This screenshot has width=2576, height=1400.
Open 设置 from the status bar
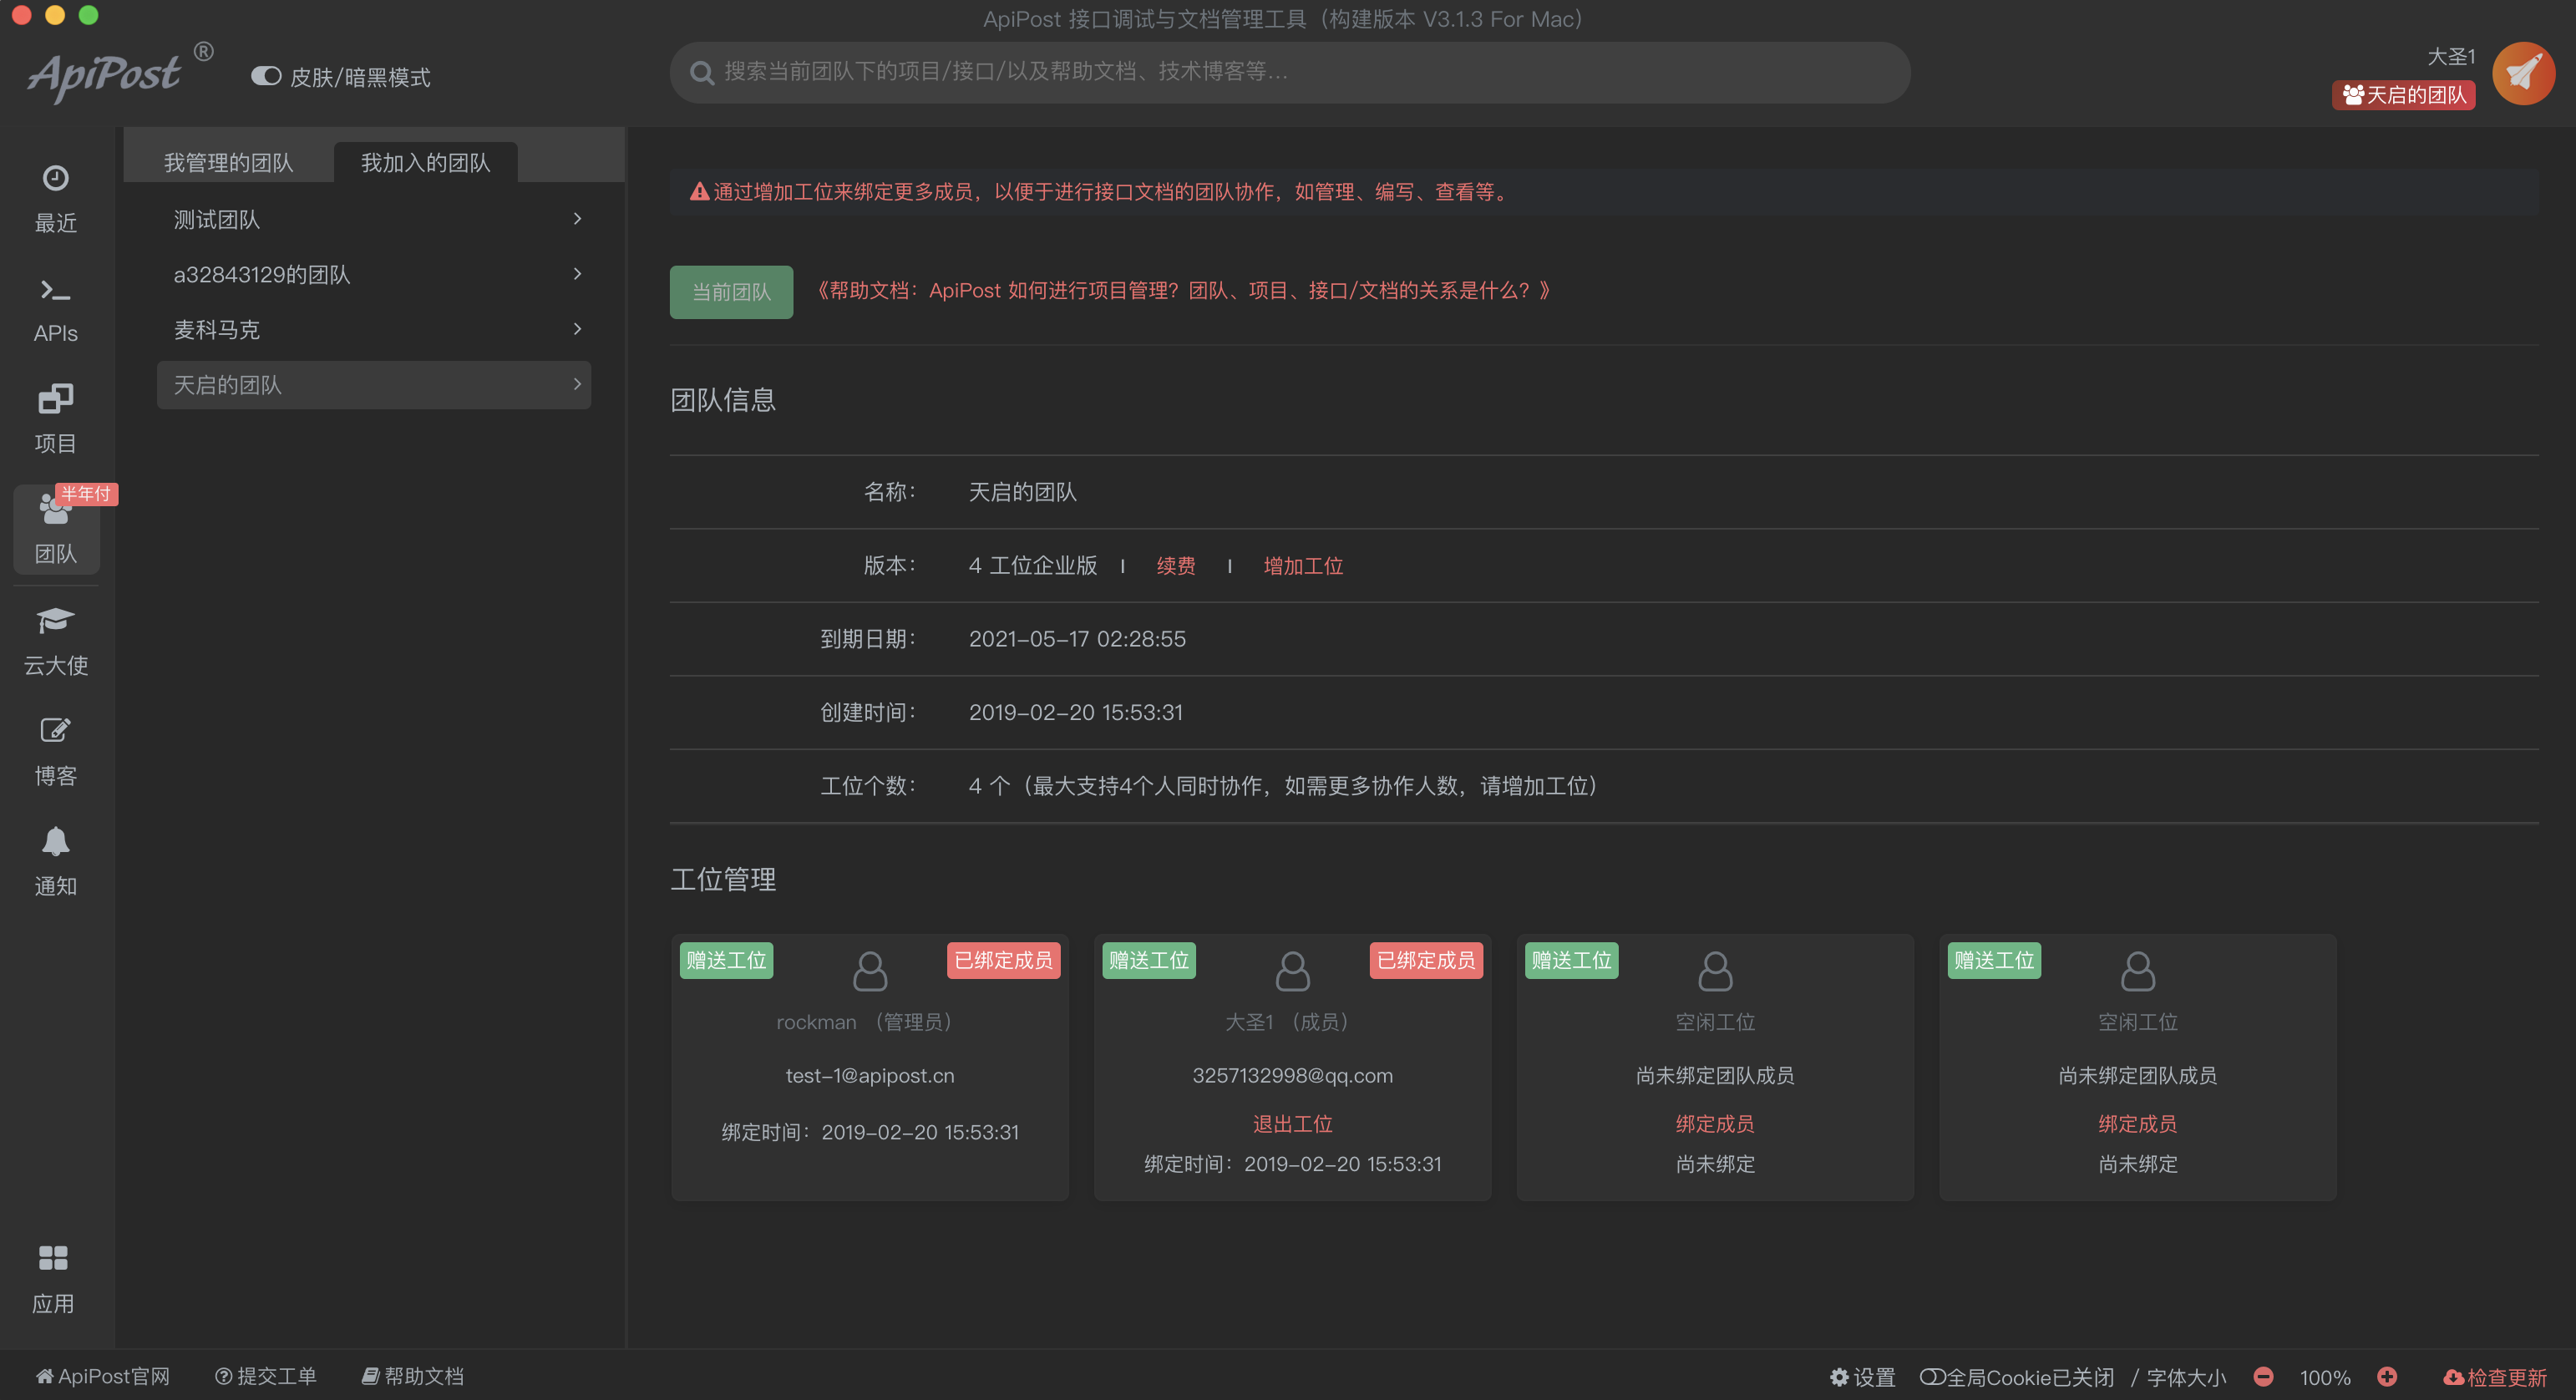pyautogui.click(x=1863, y=1376)
